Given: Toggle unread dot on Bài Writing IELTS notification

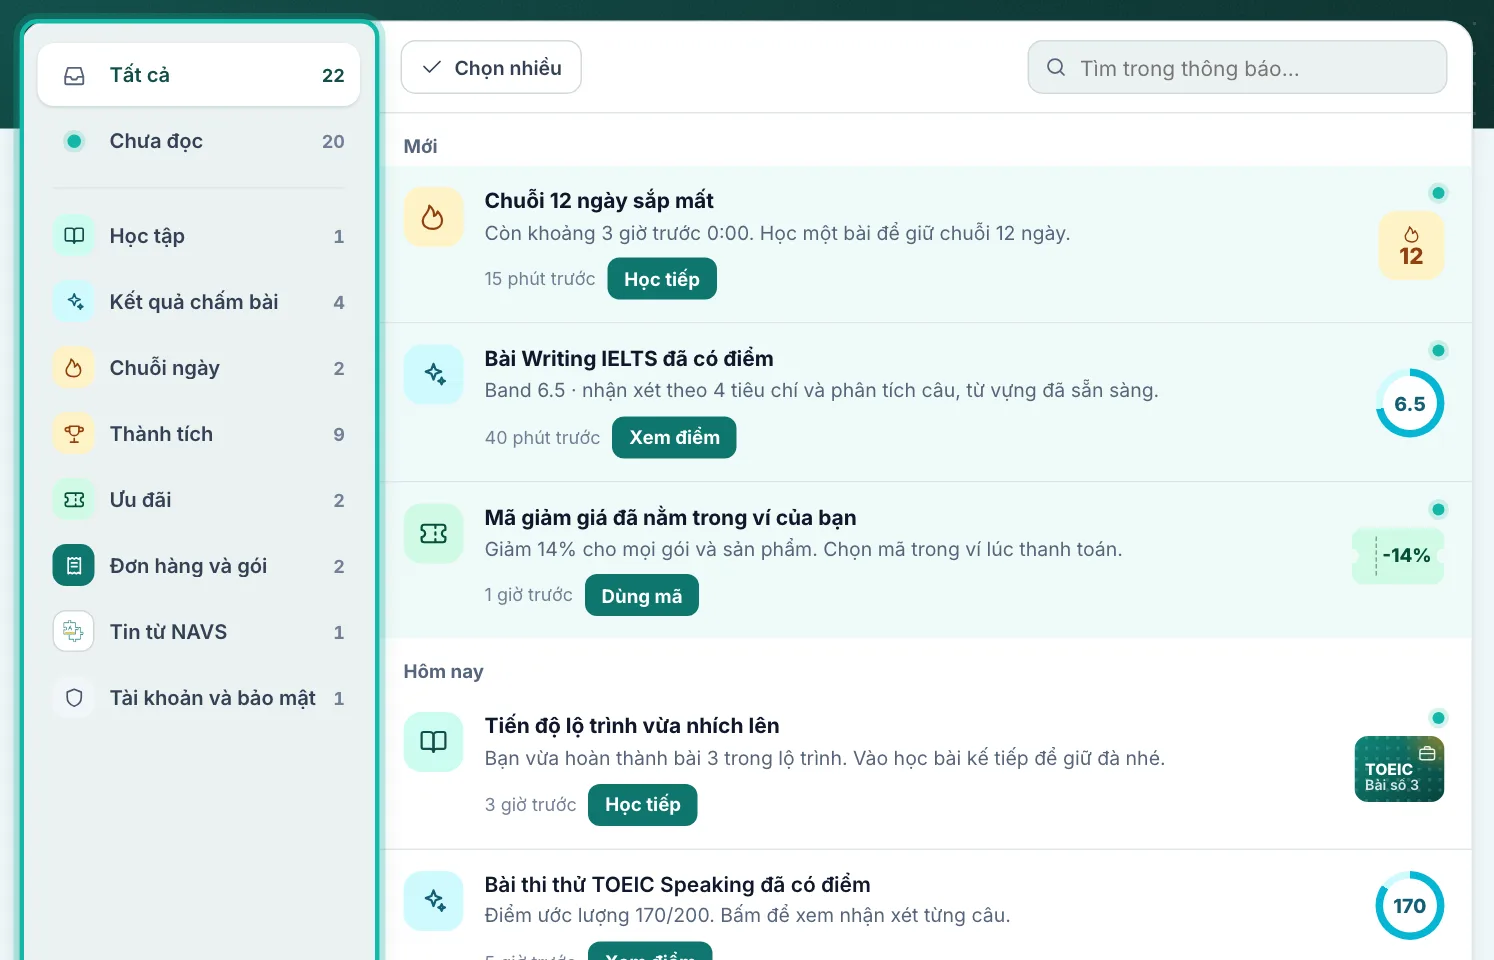Looking at the screenshot, I should tap(1438, 350).
